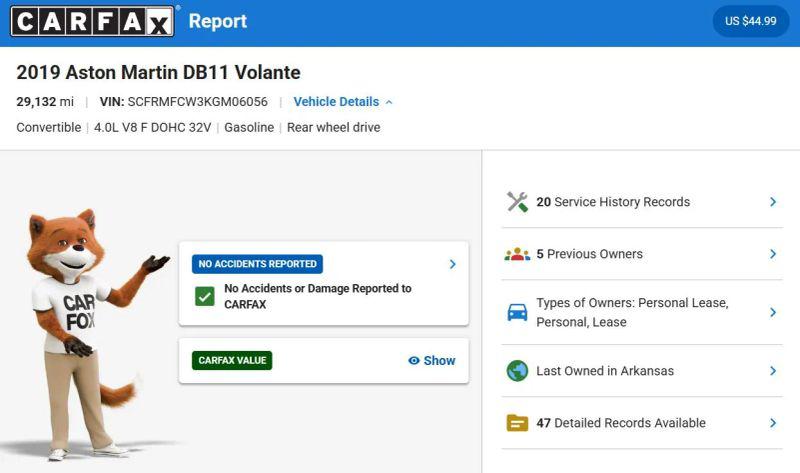The image size is (800, 473).
Task: Open Service History Records via its chevron
Action: tap(773, 202)
